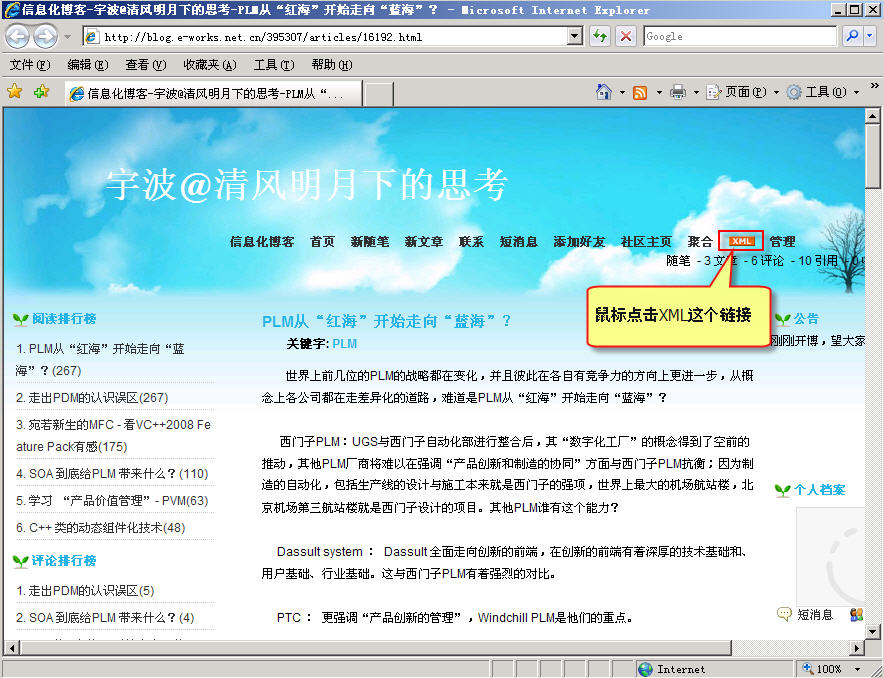Viewport: 884px width, 678px height.
Task: Open the 查看(V) menu
Action: pyautogui.click(x=145, y=65)
